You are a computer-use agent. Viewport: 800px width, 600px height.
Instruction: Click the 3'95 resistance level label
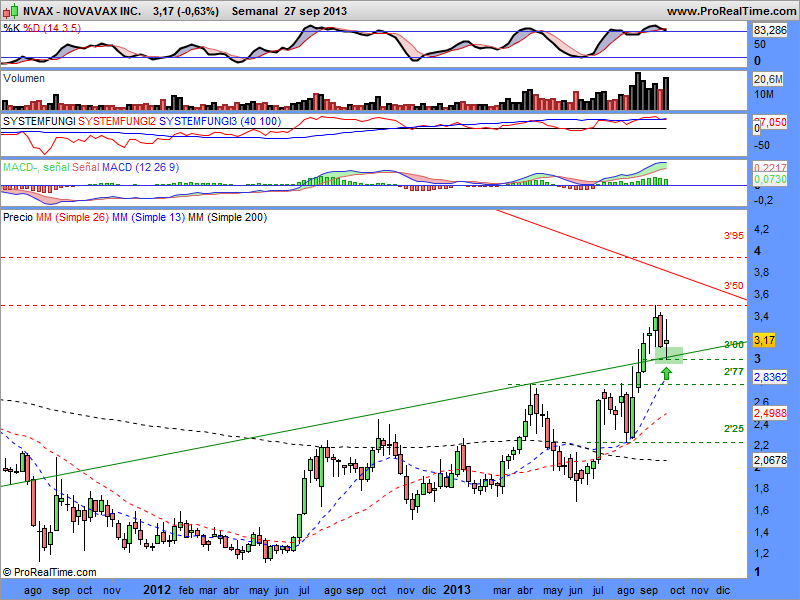click(734, 236)
